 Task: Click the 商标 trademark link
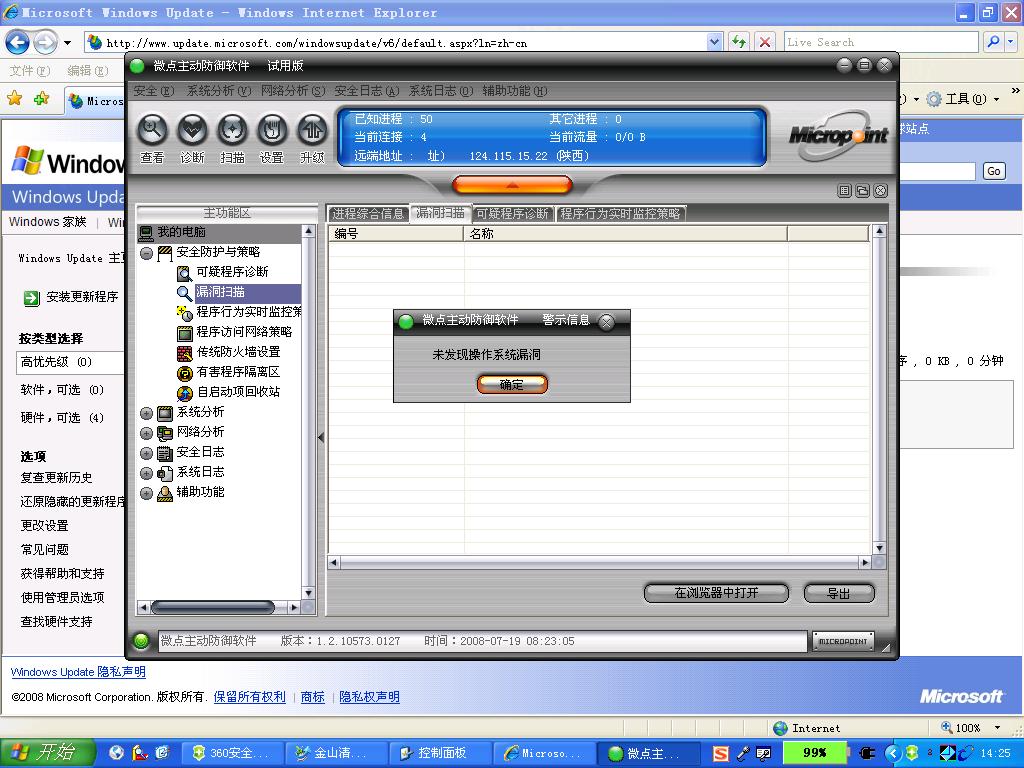click(313, 697)
